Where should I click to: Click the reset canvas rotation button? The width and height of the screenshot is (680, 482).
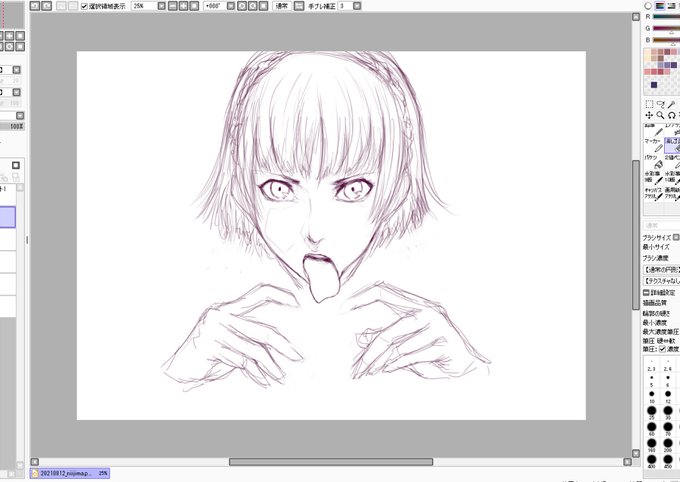pyautogui.click(x=263, y=6)
